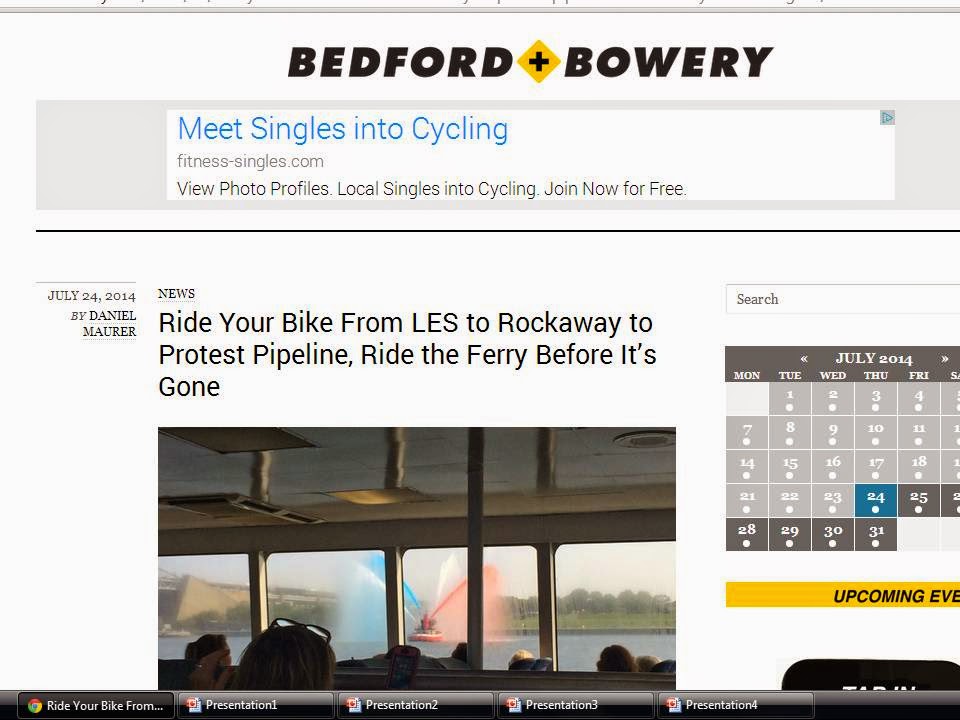Click the Upcoming Events banner
Image resolution: width=960 pixels, height=720 pixels.
[843, 594]
